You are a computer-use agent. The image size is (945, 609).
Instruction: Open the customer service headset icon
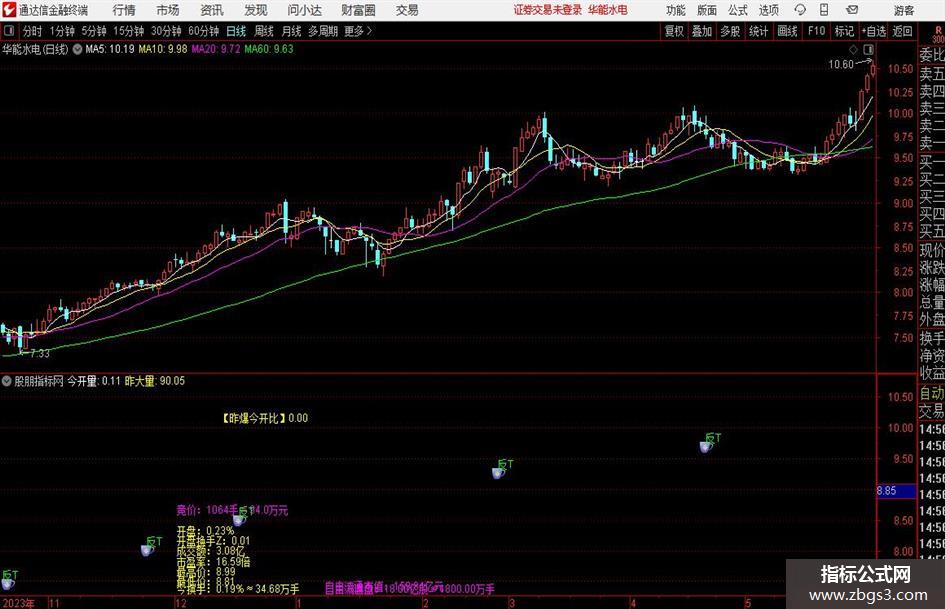point(800,10)
